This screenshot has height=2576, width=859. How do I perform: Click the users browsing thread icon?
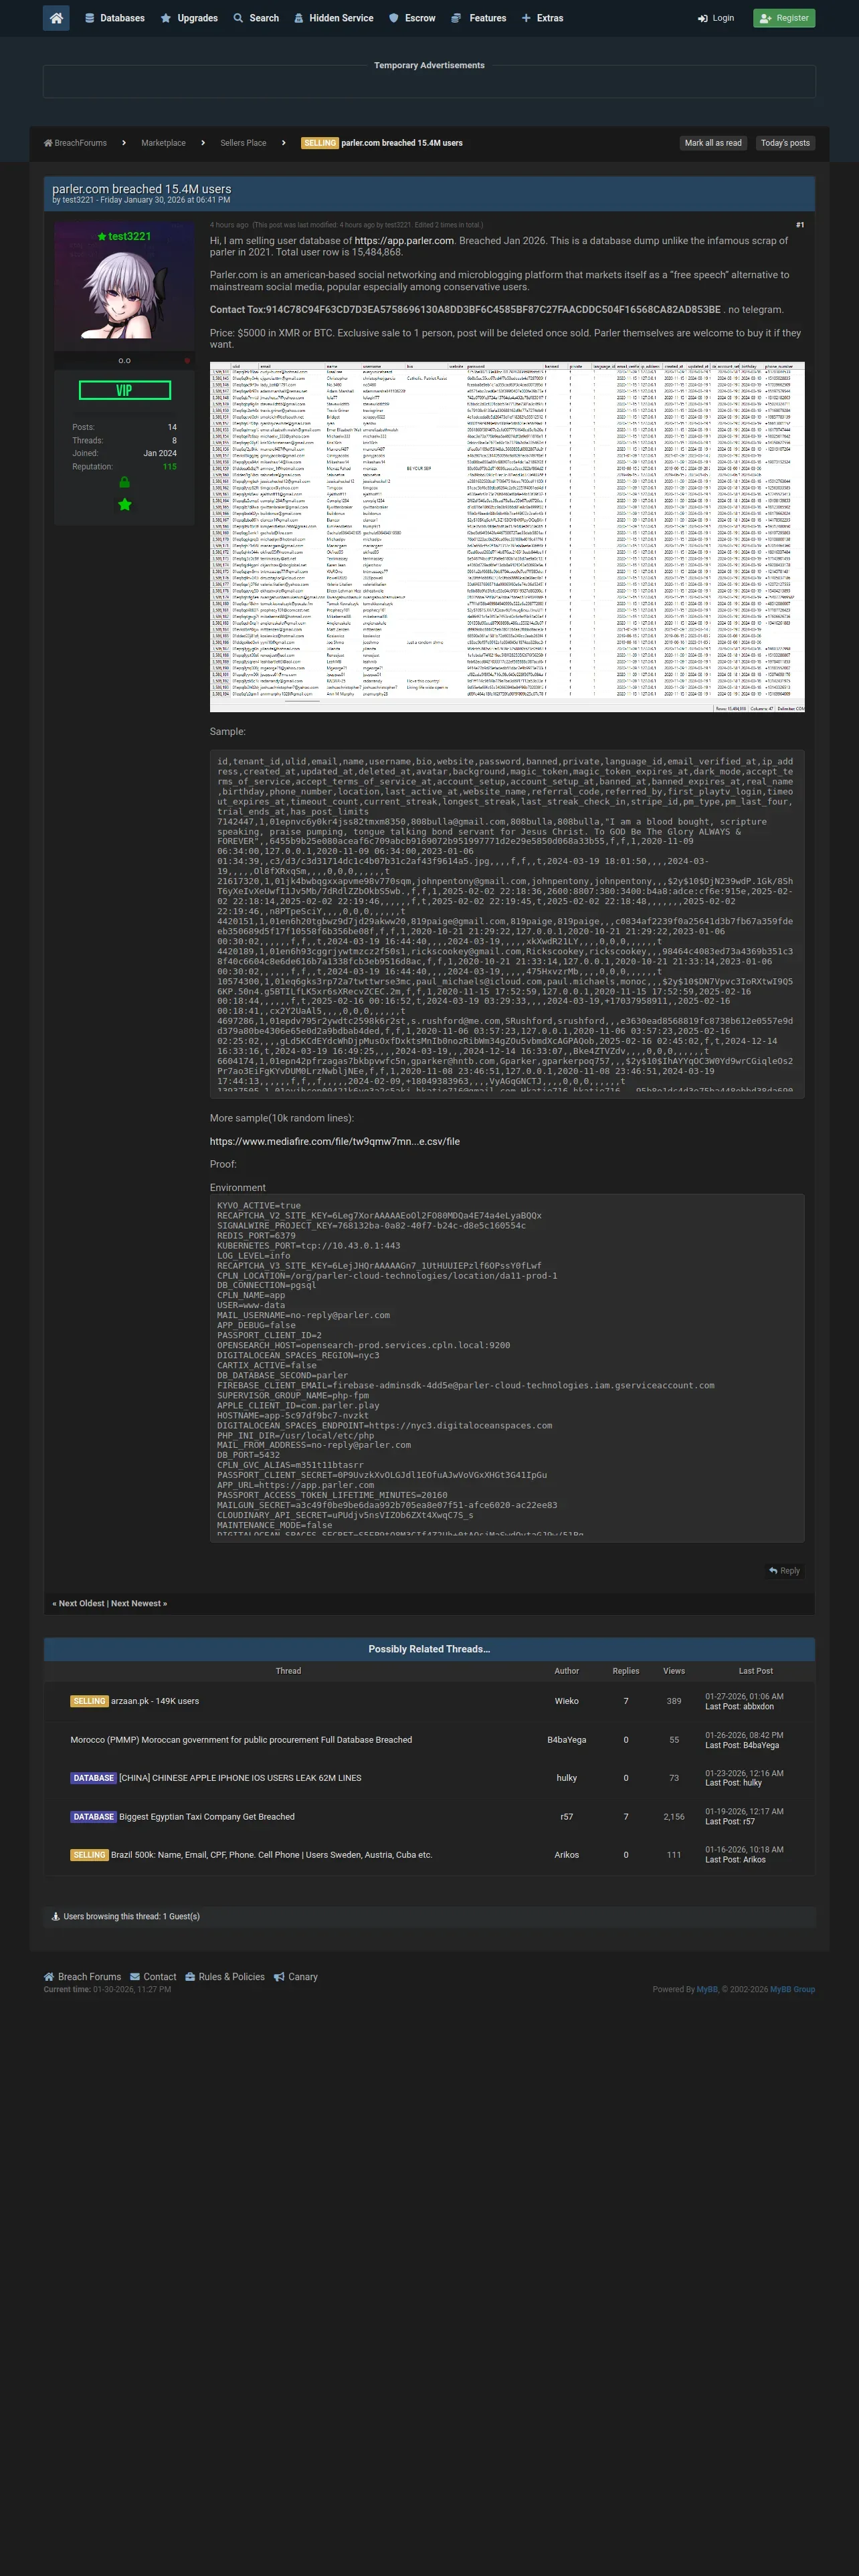56,1917
